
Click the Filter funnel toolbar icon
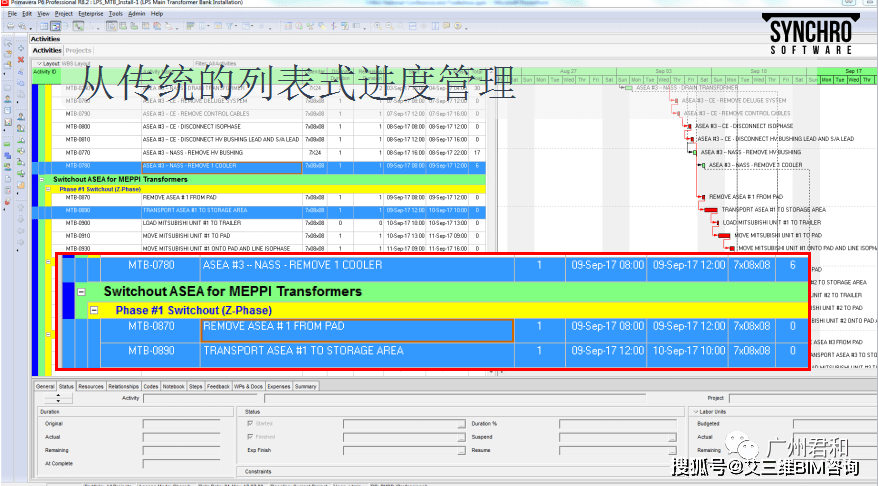(230, 26)
